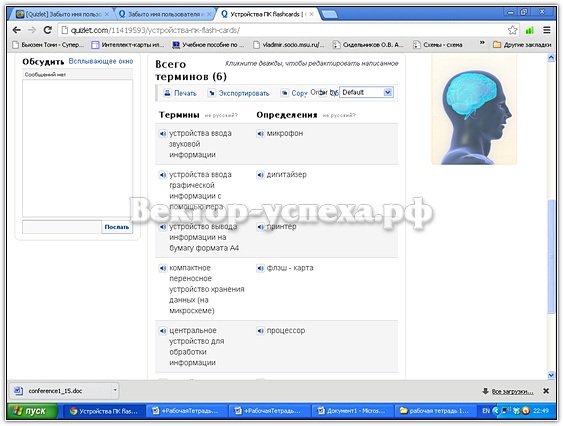Image resolution: width=563 pixels, height=426 pixels.
Task: Reload the page using the refresh icon
Action: 47,30
